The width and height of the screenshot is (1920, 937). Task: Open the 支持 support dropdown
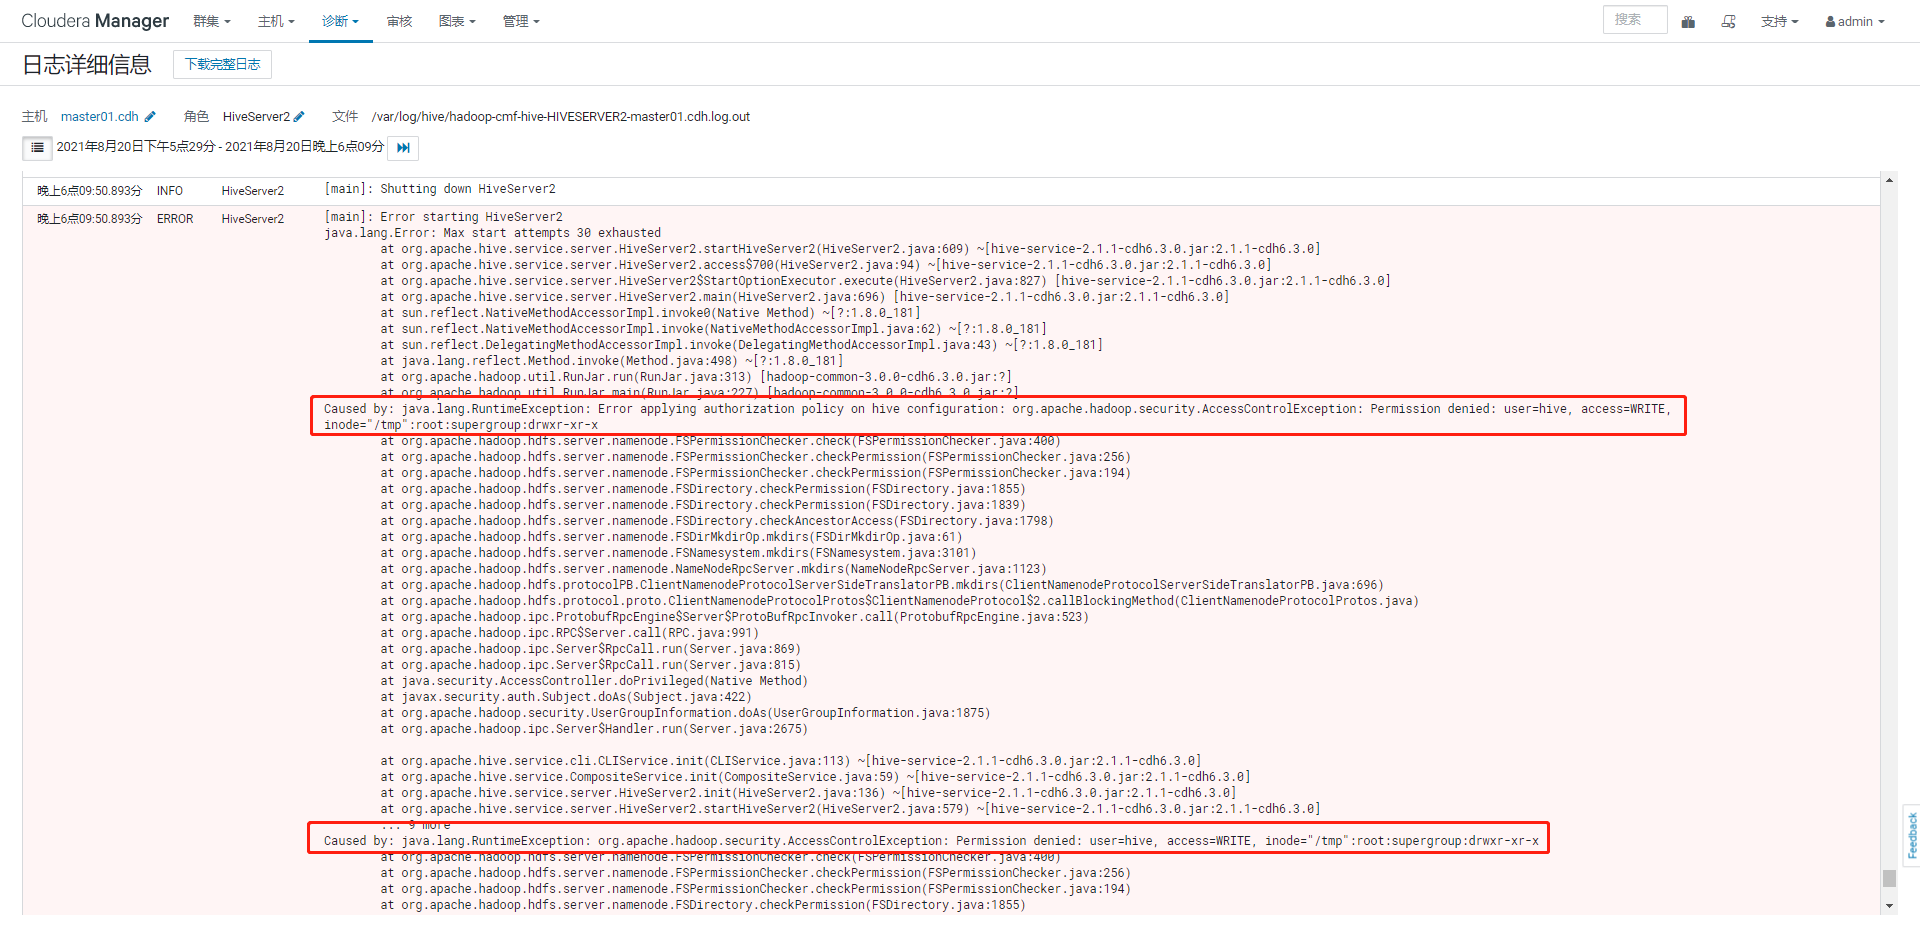pyautogui.click(x=1779, y=21)
